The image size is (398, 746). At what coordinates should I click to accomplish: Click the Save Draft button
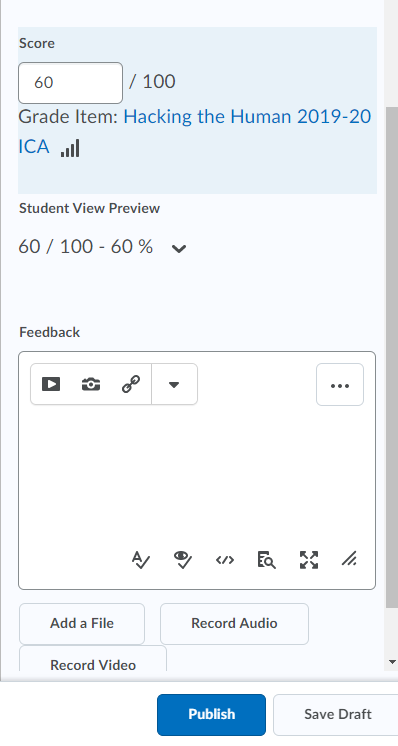click(337, 715)
